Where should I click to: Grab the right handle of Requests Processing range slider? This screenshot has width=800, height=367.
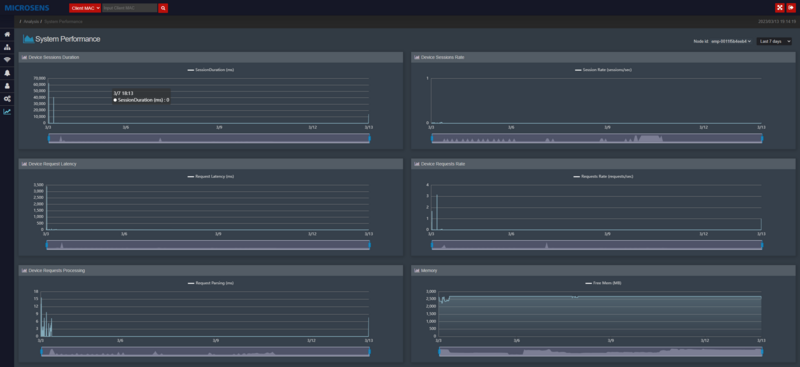click(369, 352)
